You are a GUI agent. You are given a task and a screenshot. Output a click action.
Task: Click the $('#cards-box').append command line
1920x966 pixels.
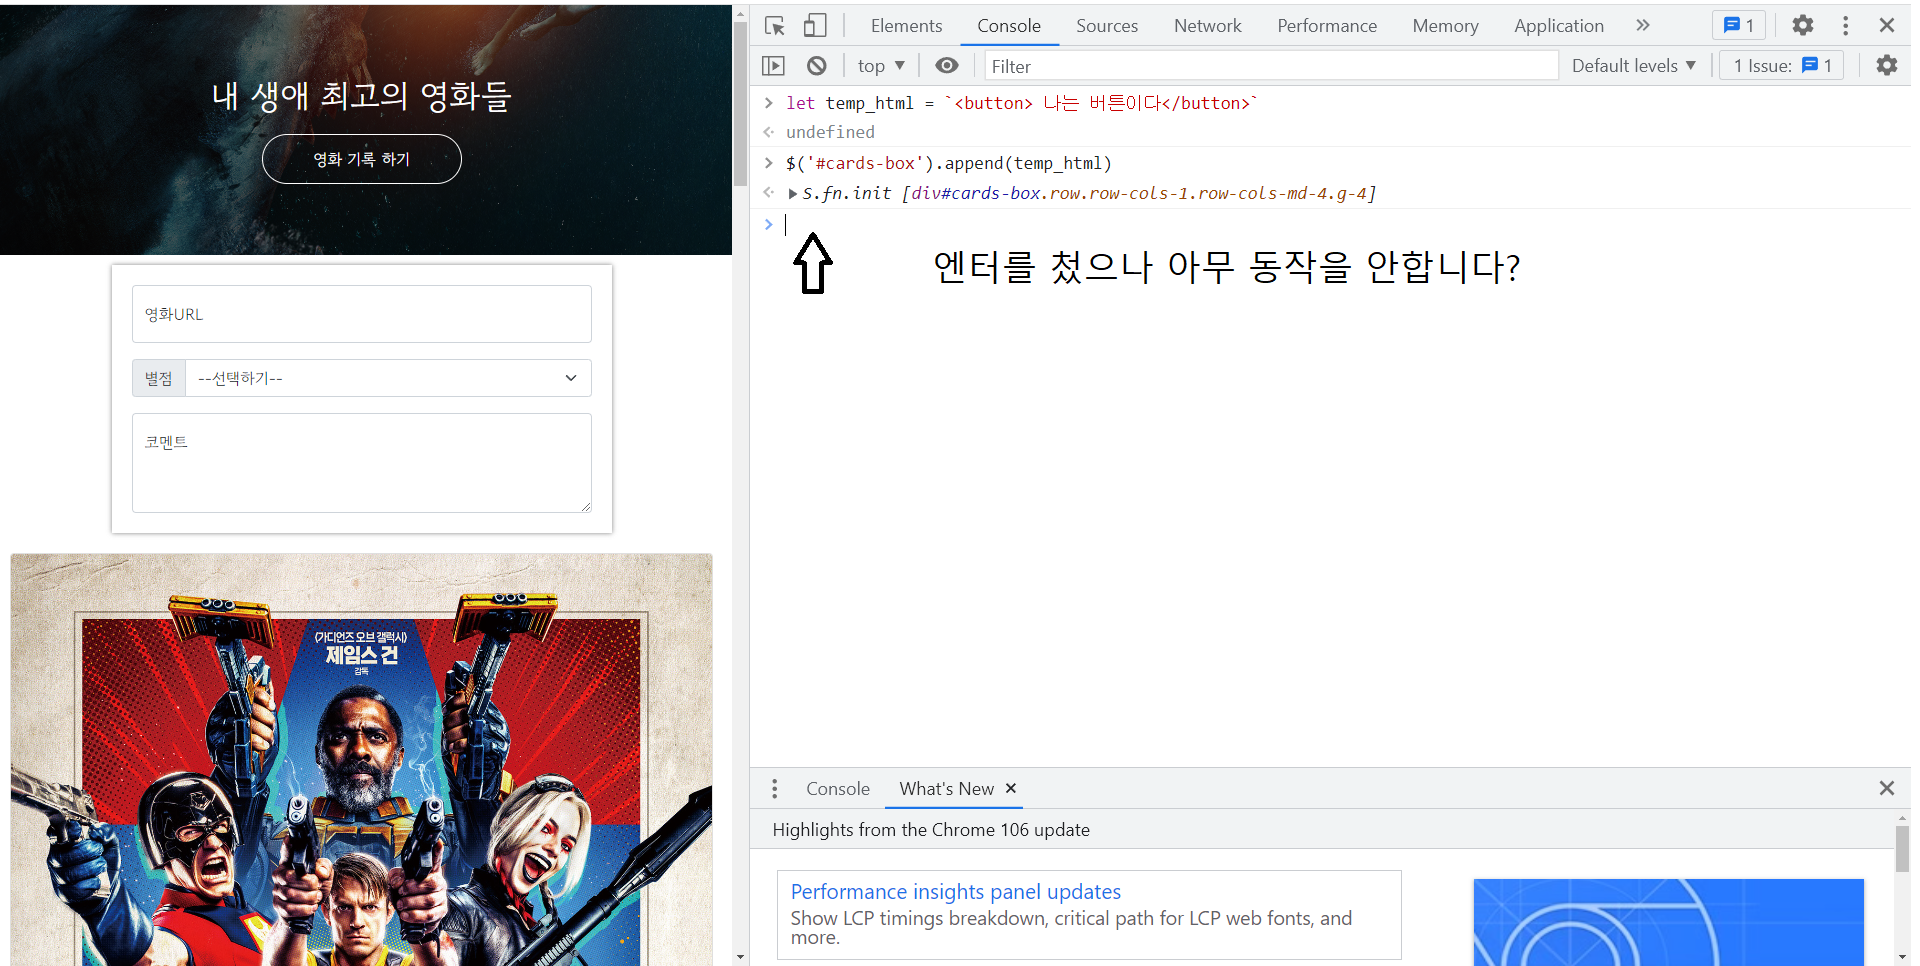coord(949,163)
